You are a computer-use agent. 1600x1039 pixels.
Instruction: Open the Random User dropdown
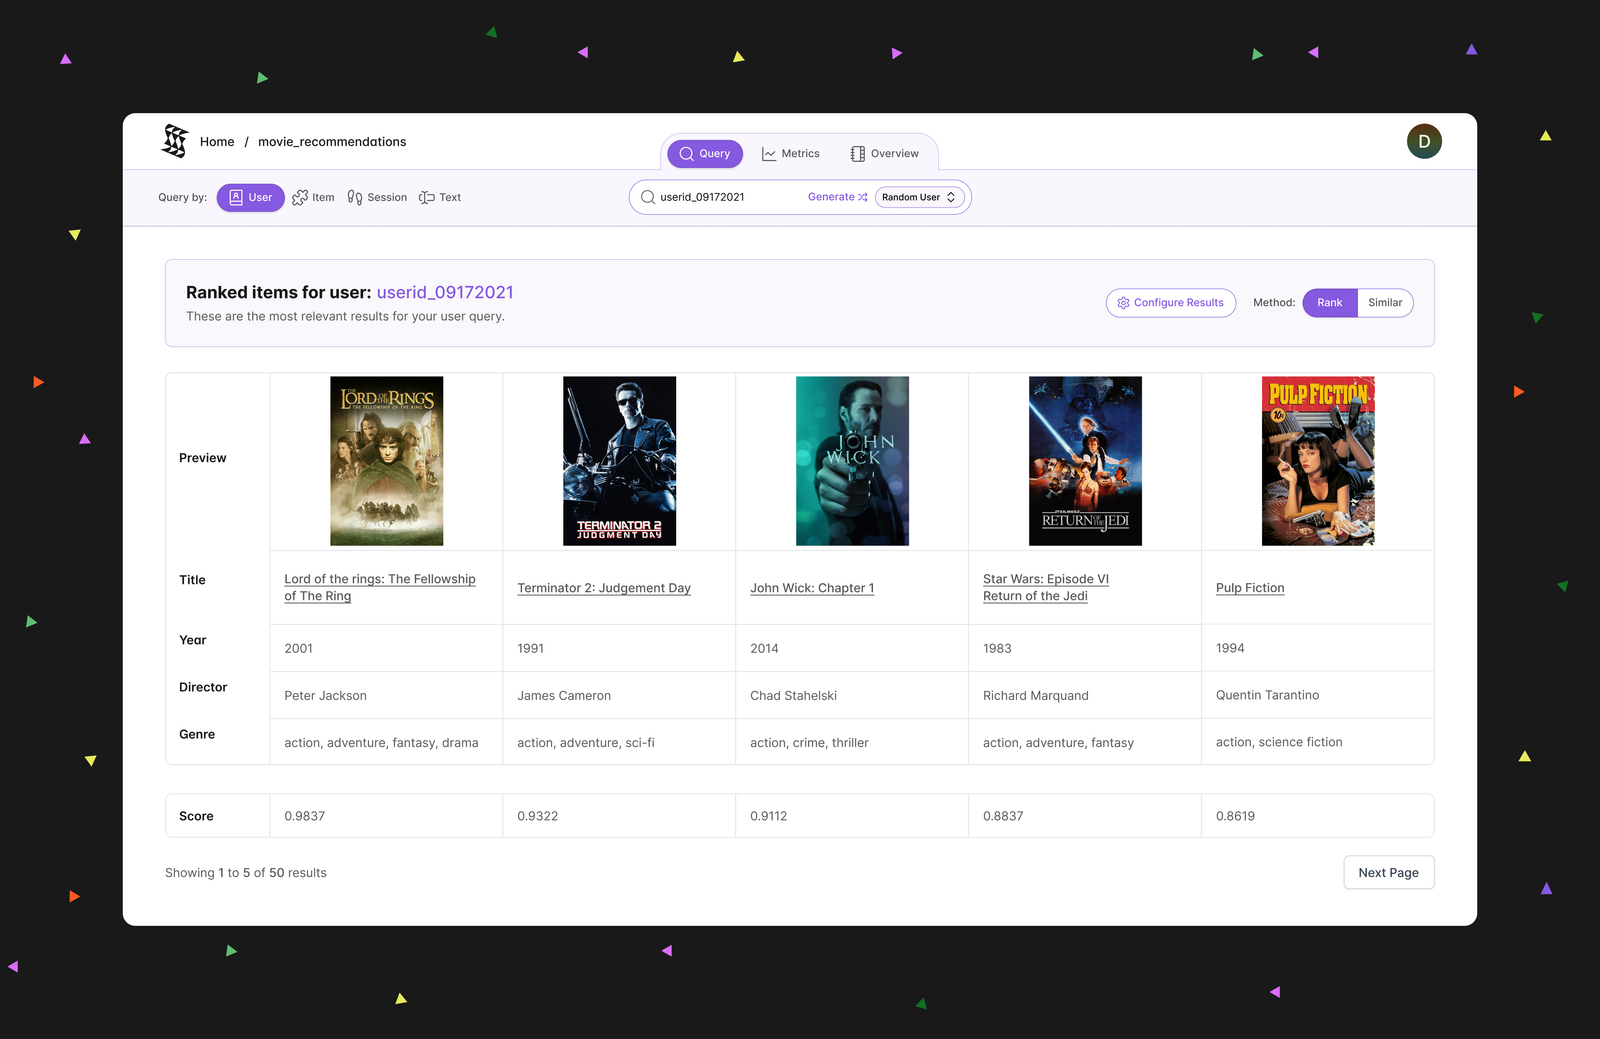(919, 197)
